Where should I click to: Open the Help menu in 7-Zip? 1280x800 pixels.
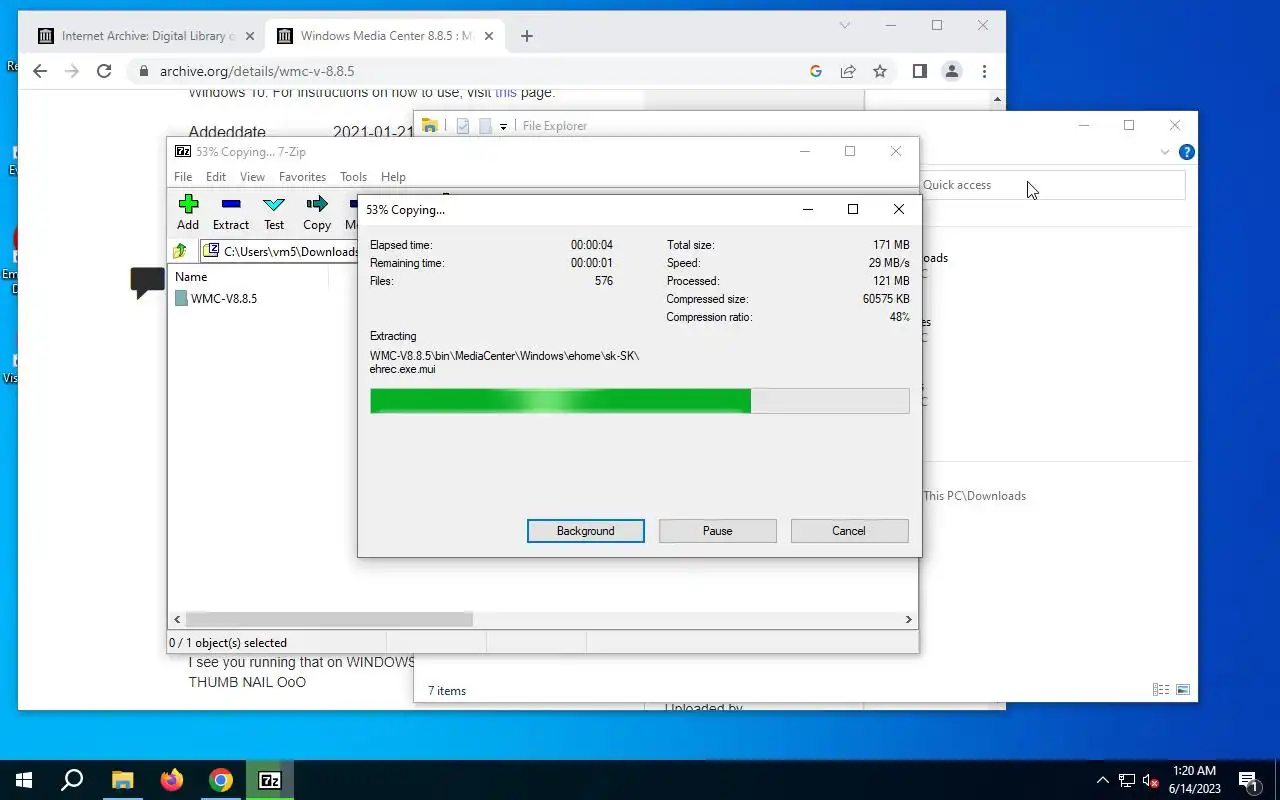pos(393,177)
